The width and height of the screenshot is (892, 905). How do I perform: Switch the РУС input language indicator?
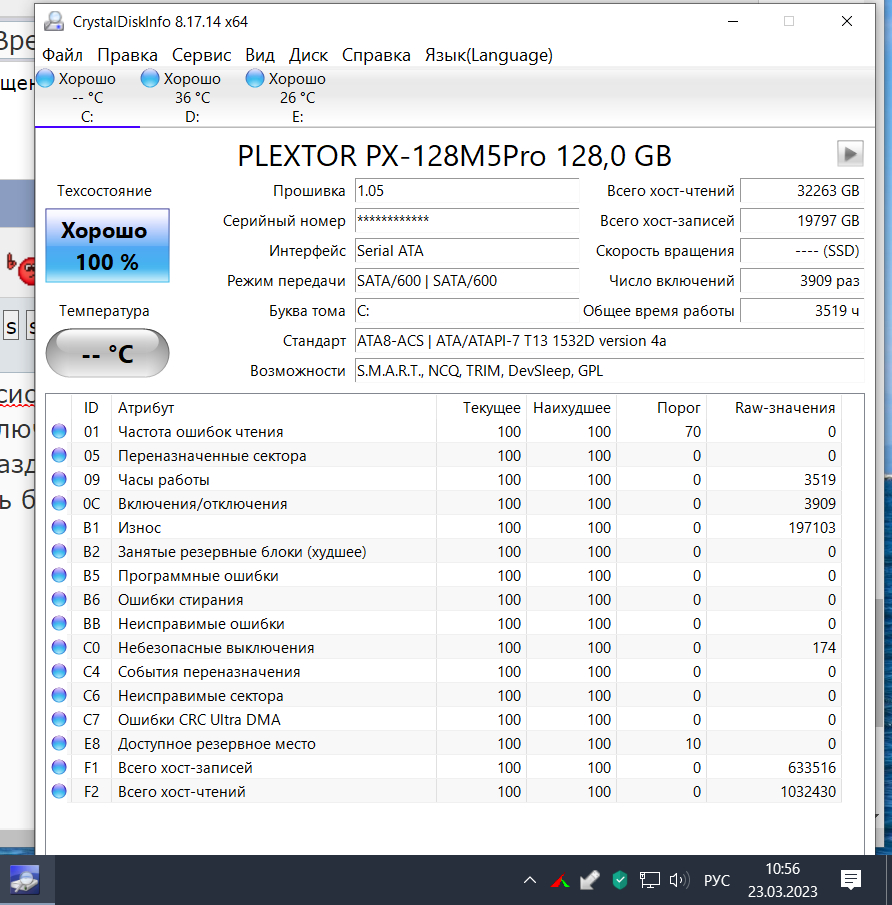[x=716, y=880]
